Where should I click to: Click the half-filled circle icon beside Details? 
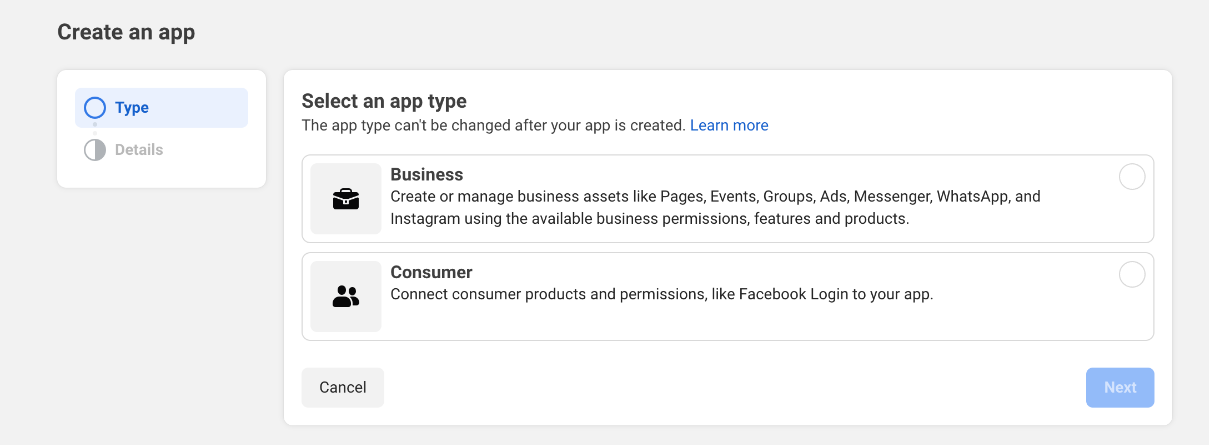95,150
